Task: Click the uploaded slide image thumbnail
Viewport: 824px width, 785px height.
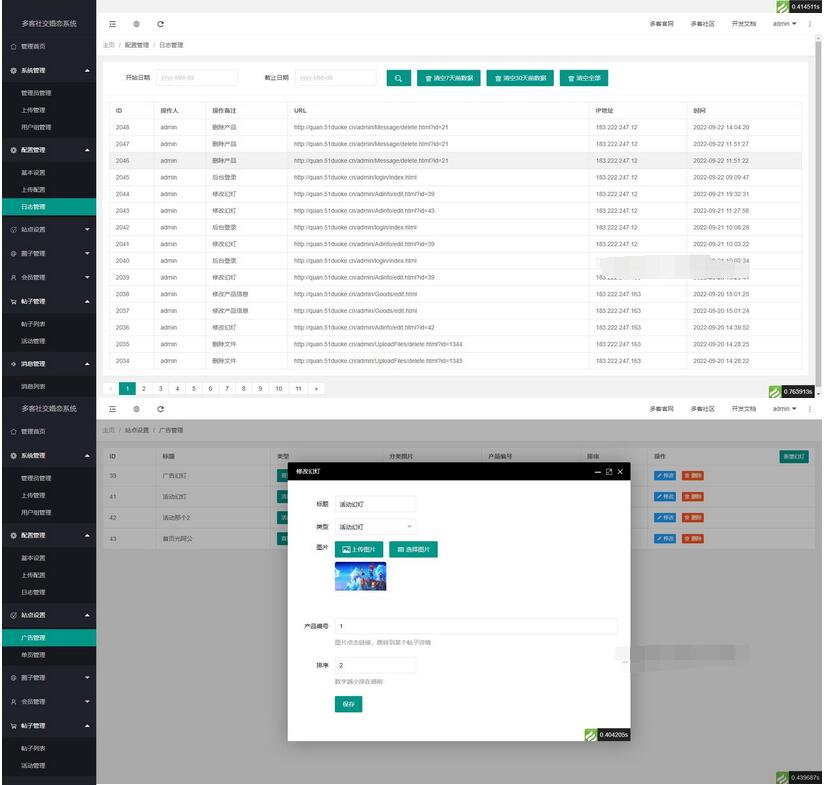Action: [x=360, y=576]
